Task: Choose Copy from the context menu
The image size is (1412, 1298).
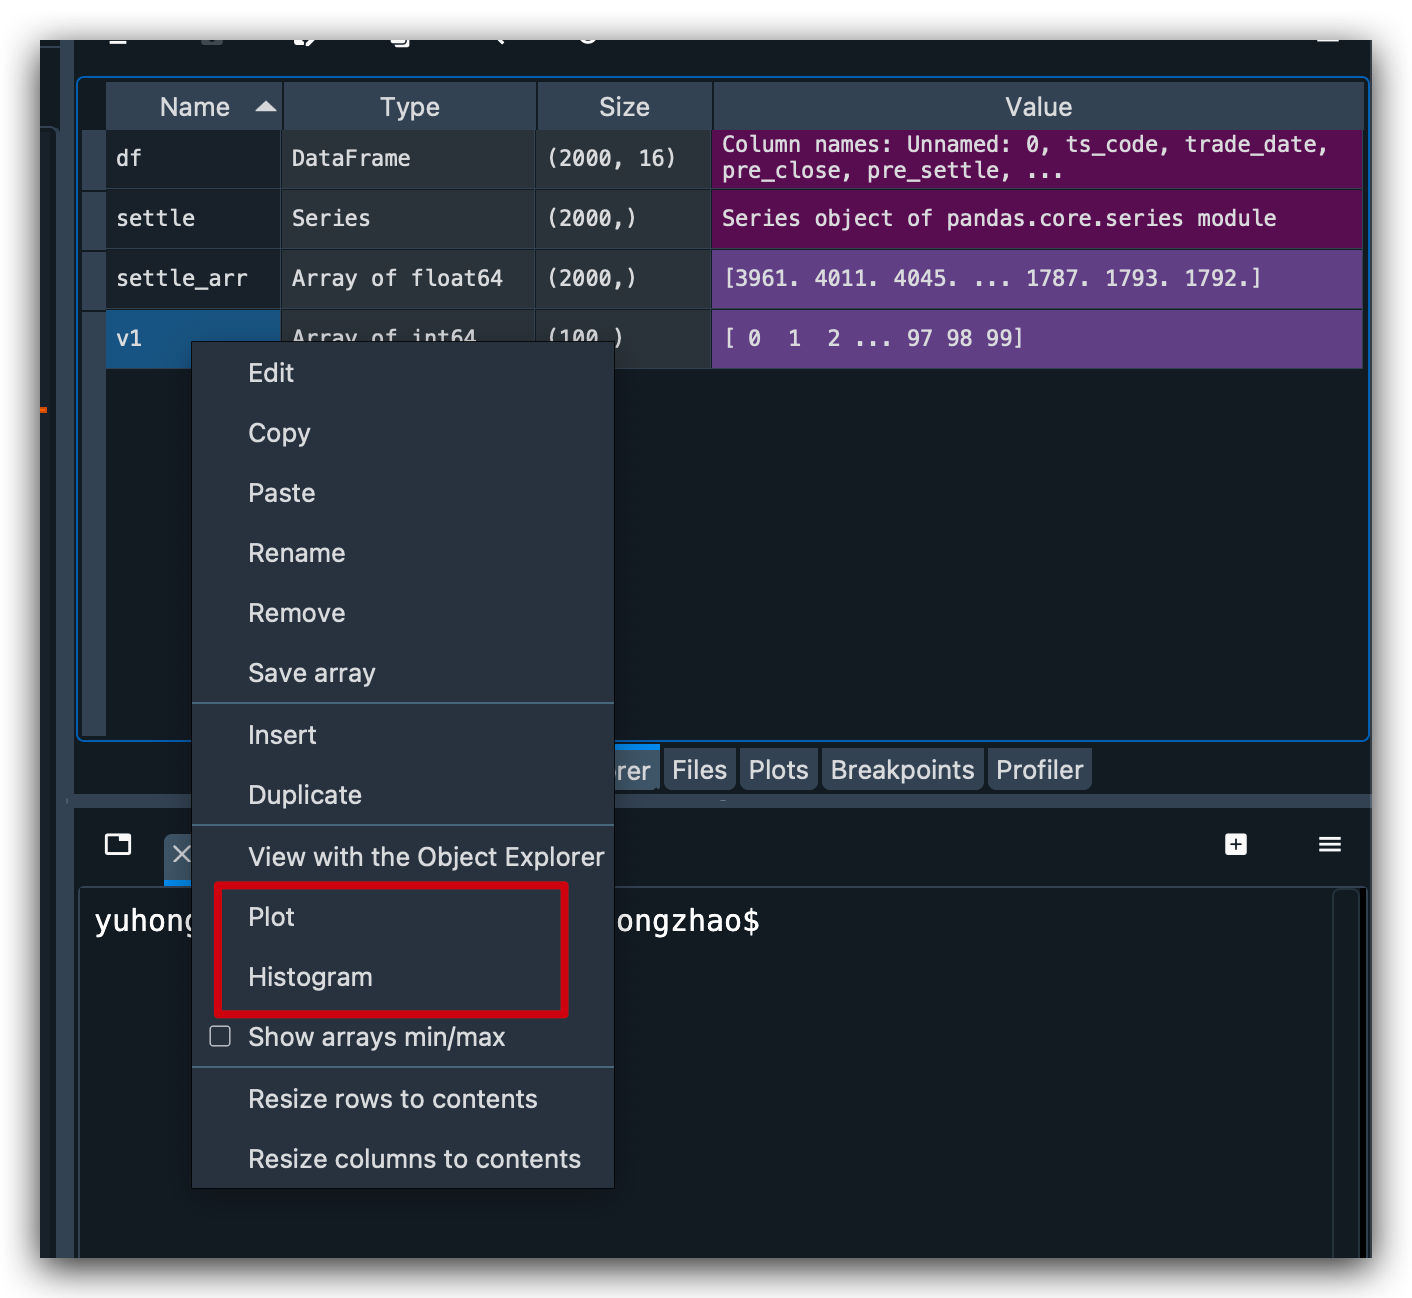Action: [403, 433]
